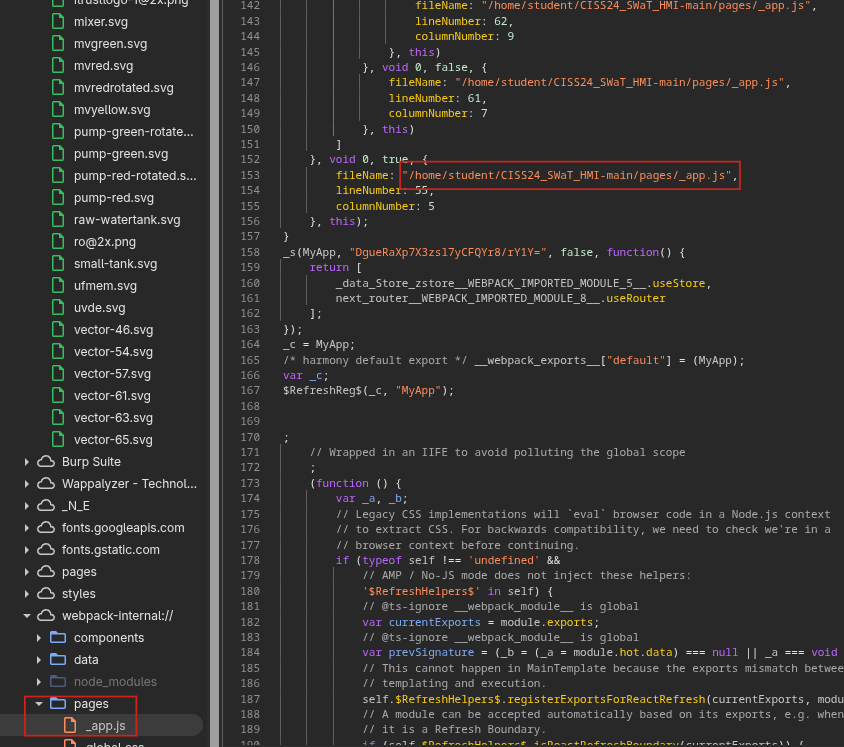Open ufmem.svg file icon

pyautogui.click(x=58, y=286)
